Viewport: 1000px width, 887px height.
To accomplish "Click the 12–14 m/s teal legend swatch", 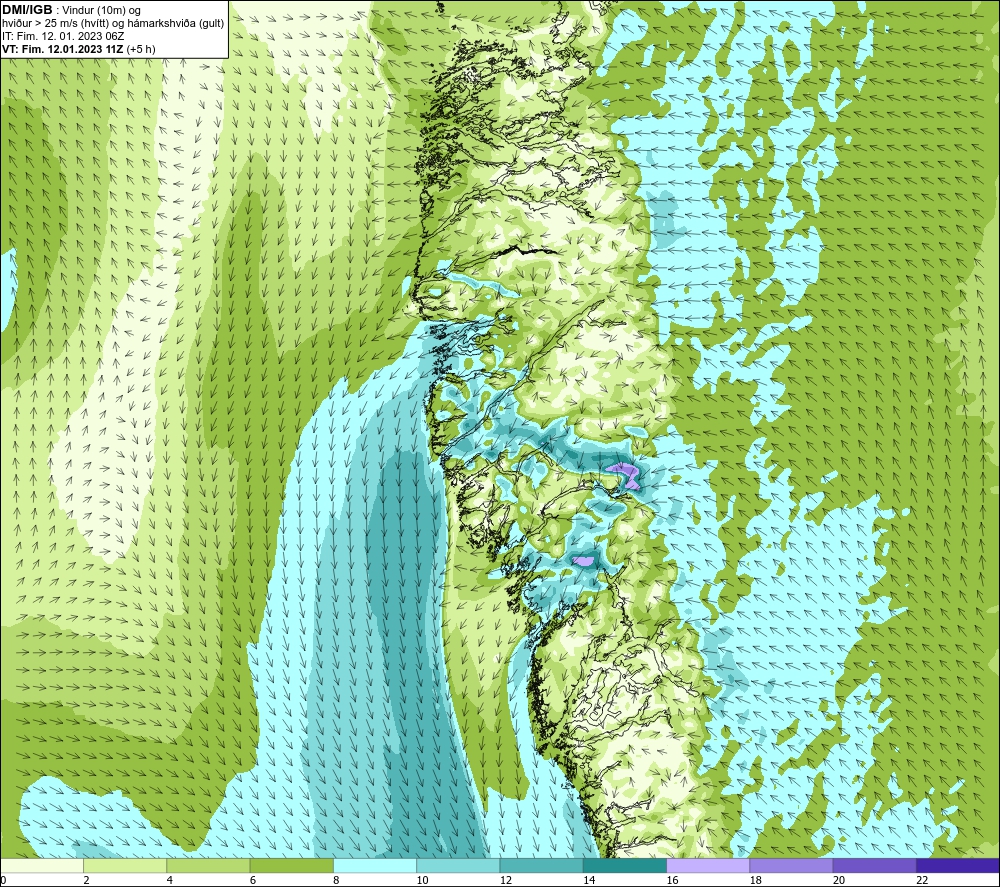I will [x=541, y=865].
